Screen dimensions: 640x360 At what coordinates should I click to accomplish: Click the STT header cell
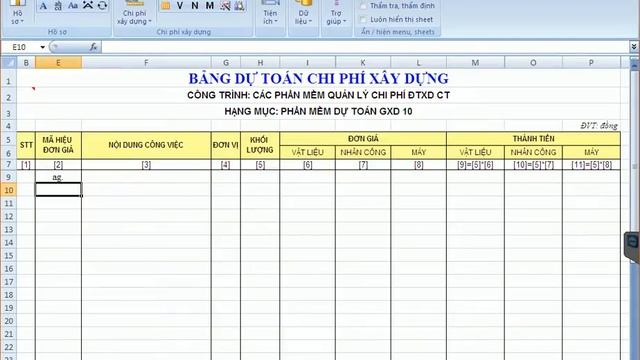tap(26, 145)
